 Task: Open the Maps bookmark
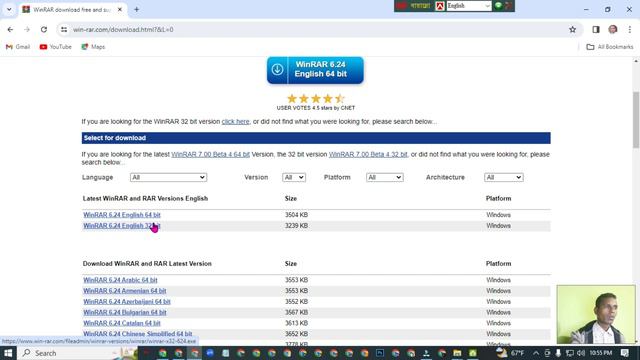tap(93, 47)
